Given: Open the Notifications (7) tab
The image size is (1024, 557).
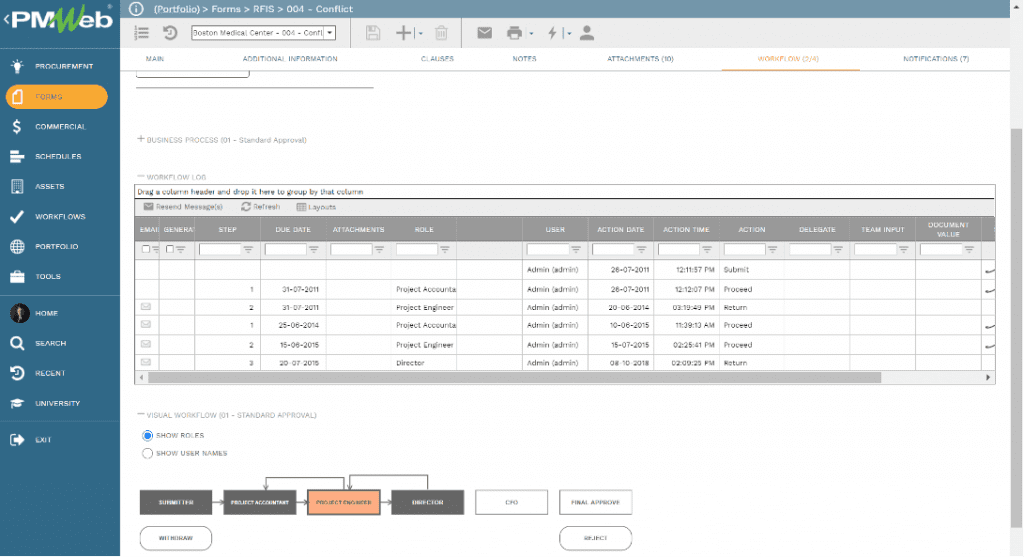Looking at the screenshot, I should 936,59.
